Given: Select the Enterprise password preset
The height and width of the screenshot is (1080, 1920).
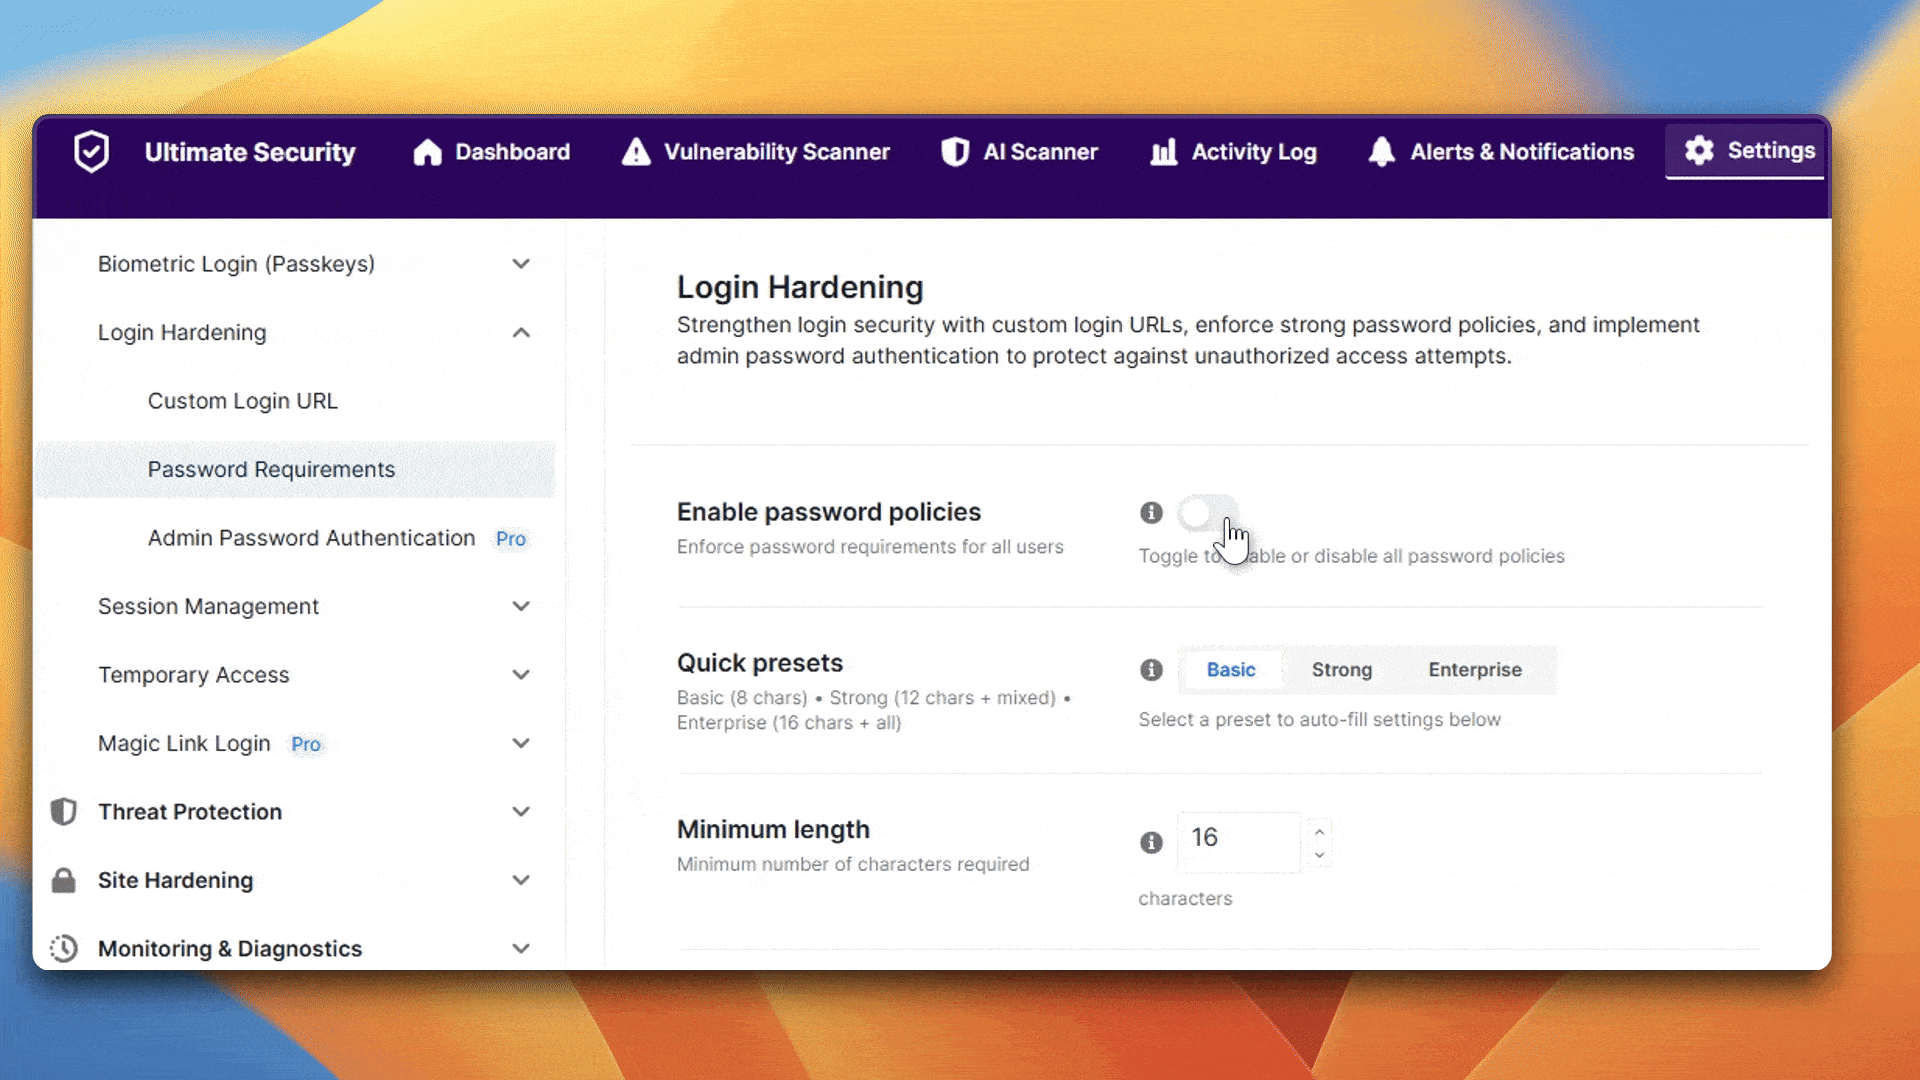Looking at the screenshot, I should tap(1474, 670).
